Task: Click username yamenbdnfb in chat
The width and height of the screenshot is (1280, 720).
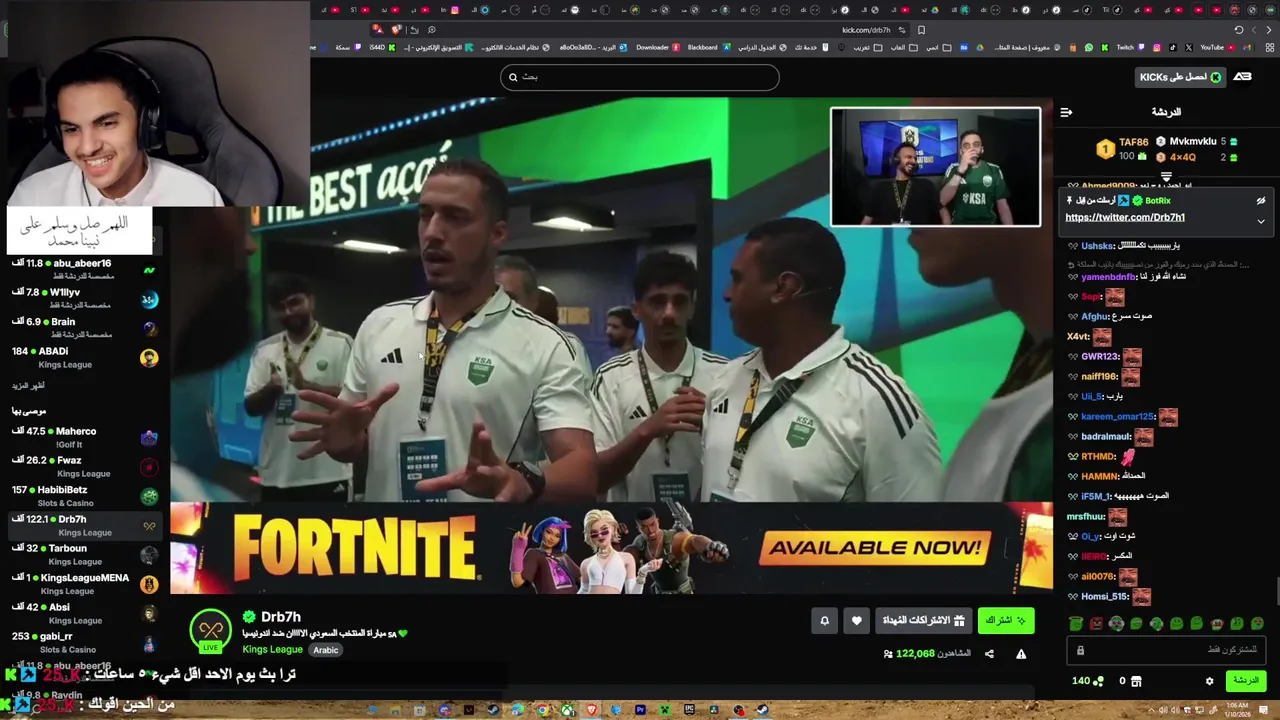Action: coord(1108,277)
